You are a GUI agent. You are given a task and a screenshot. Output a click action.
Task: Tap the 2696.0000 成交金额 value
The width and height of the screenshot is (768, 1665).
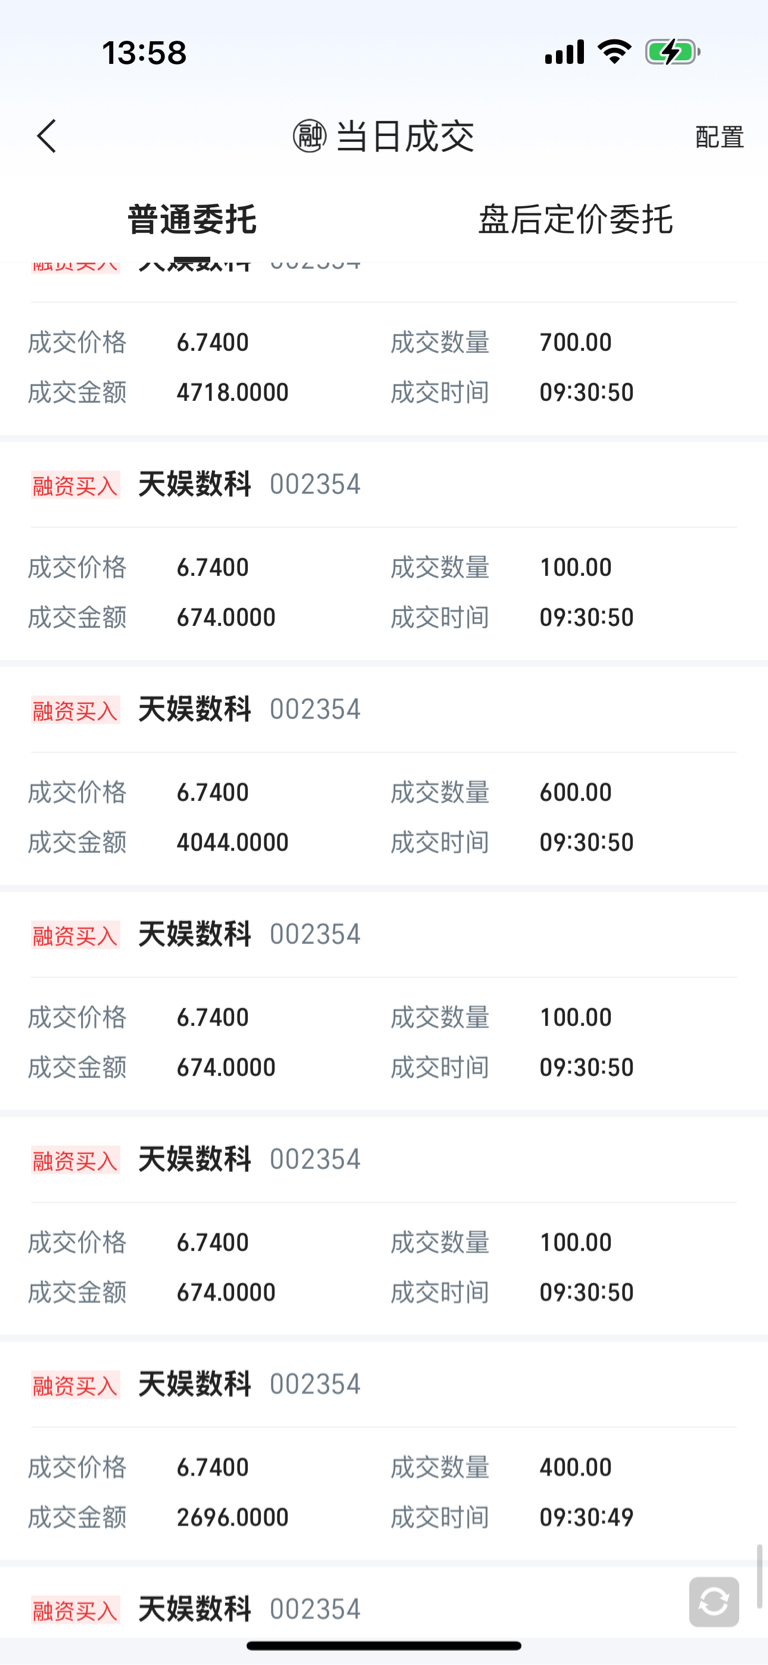pyautogui.click(x=232, y=1517)
